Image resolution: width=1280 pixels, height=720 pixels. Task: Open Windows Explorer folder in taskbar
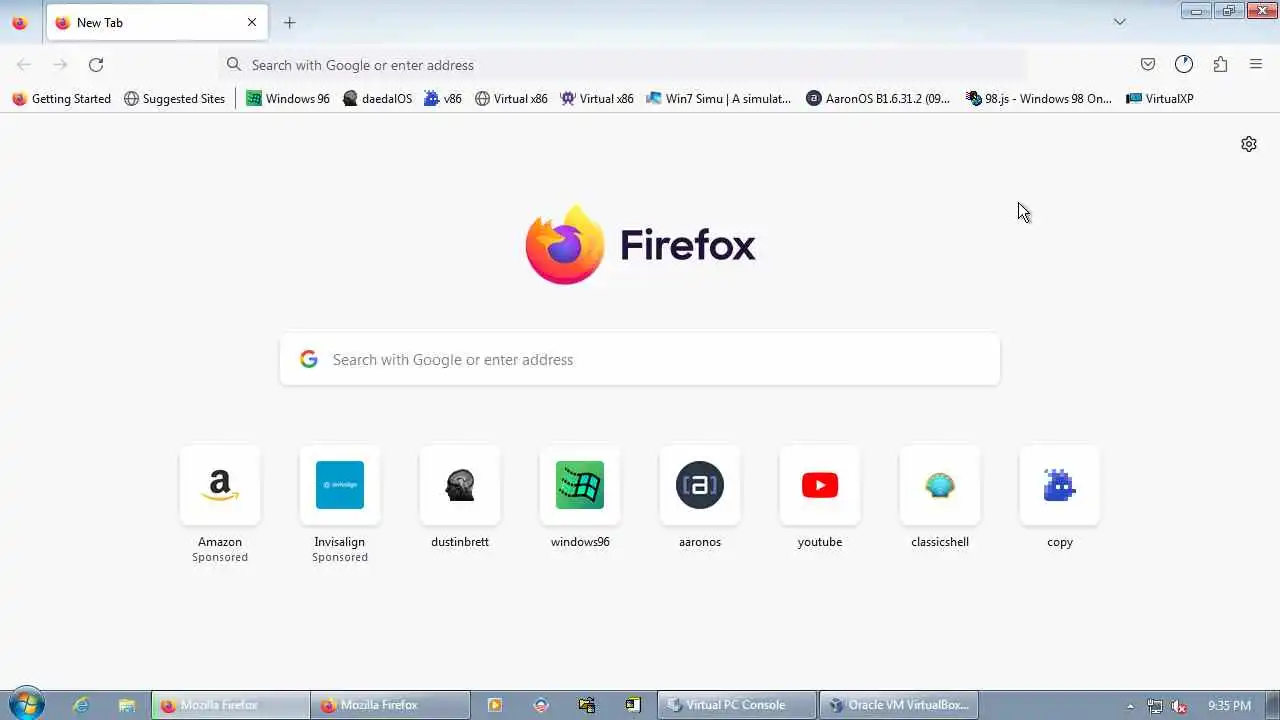click(127, 705)
